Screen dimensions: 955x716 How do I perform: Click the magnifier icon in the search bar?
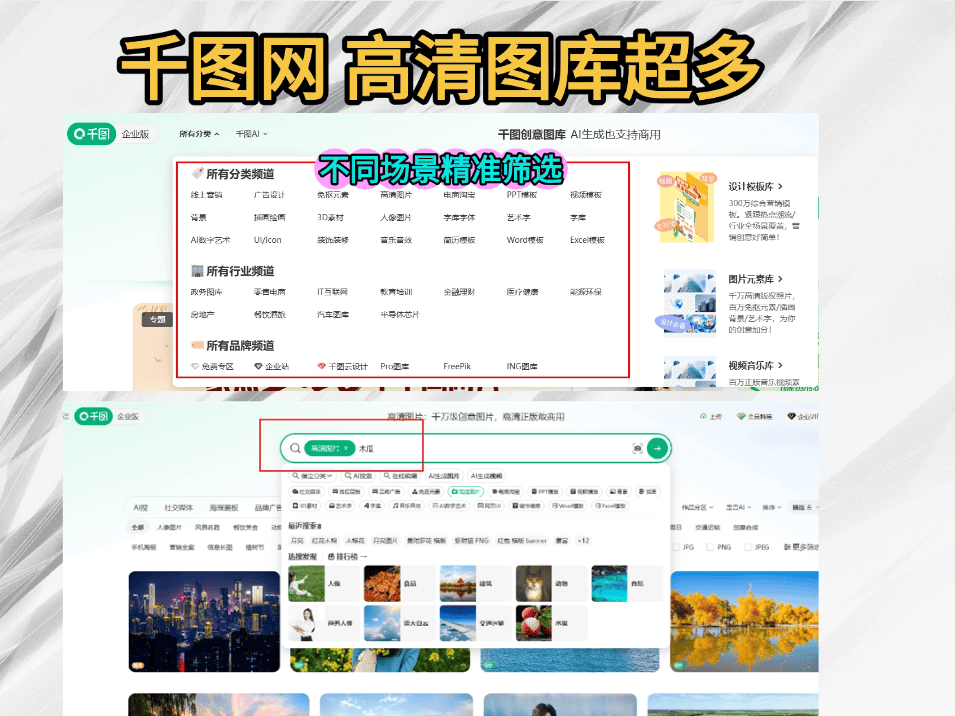pyautogui.click(x=295, y=449)
